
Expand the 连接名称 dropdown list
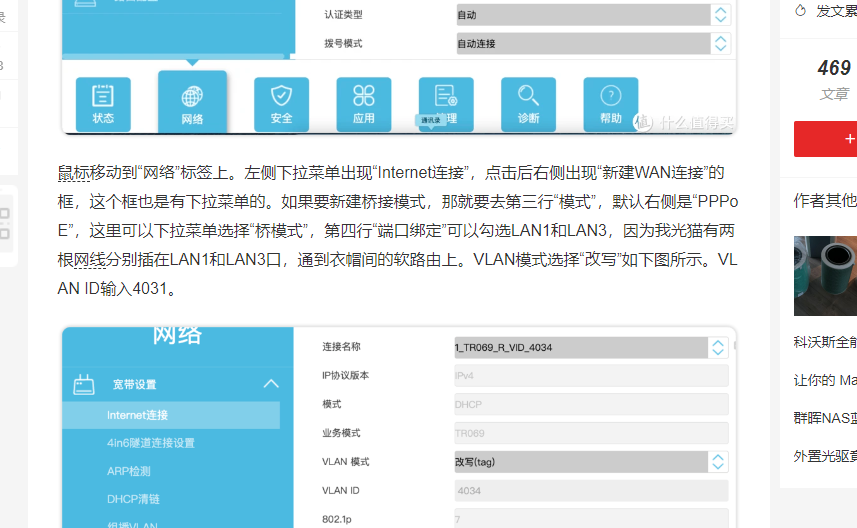[x=592, y=348]
